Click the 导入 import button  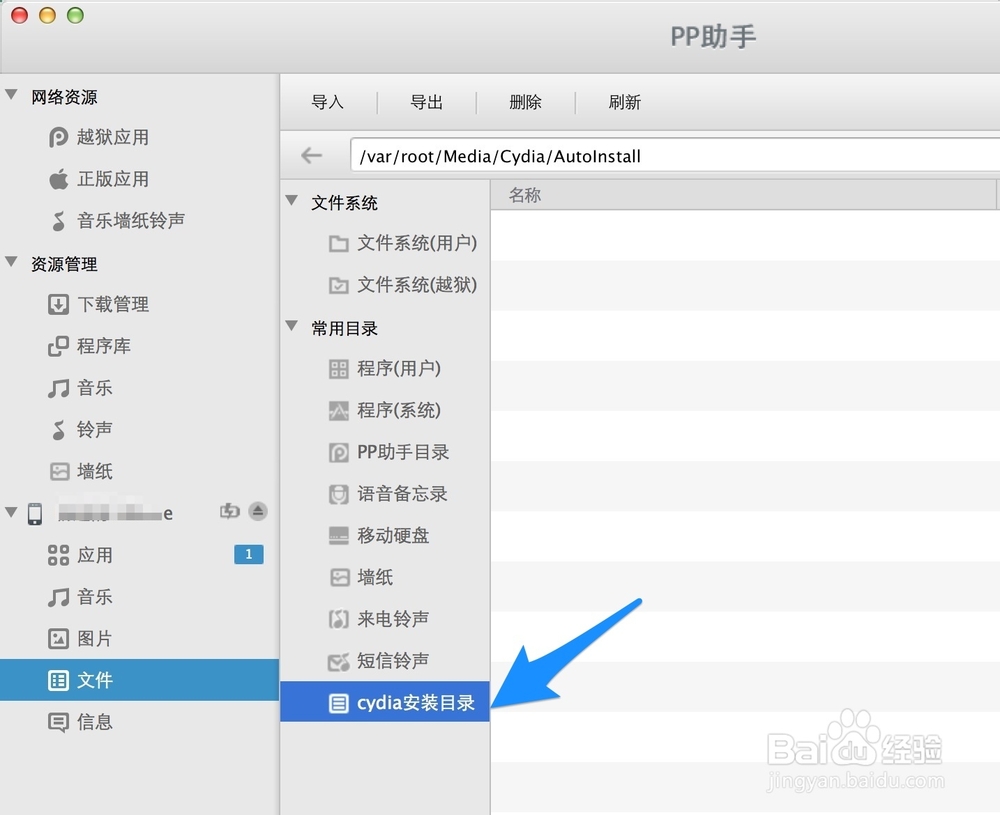point(327,102)
